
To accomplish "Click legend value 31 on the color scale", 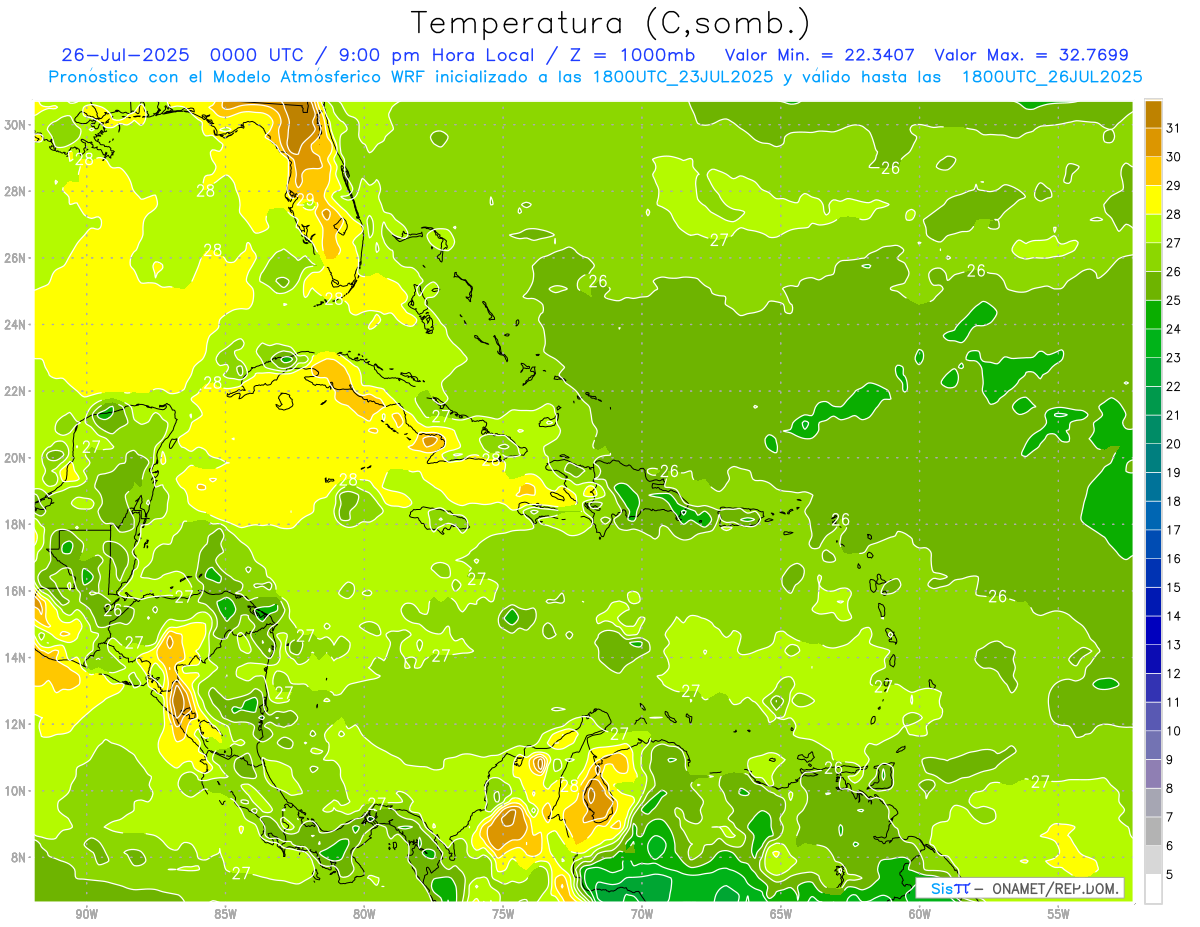I will coord(1173,127).
